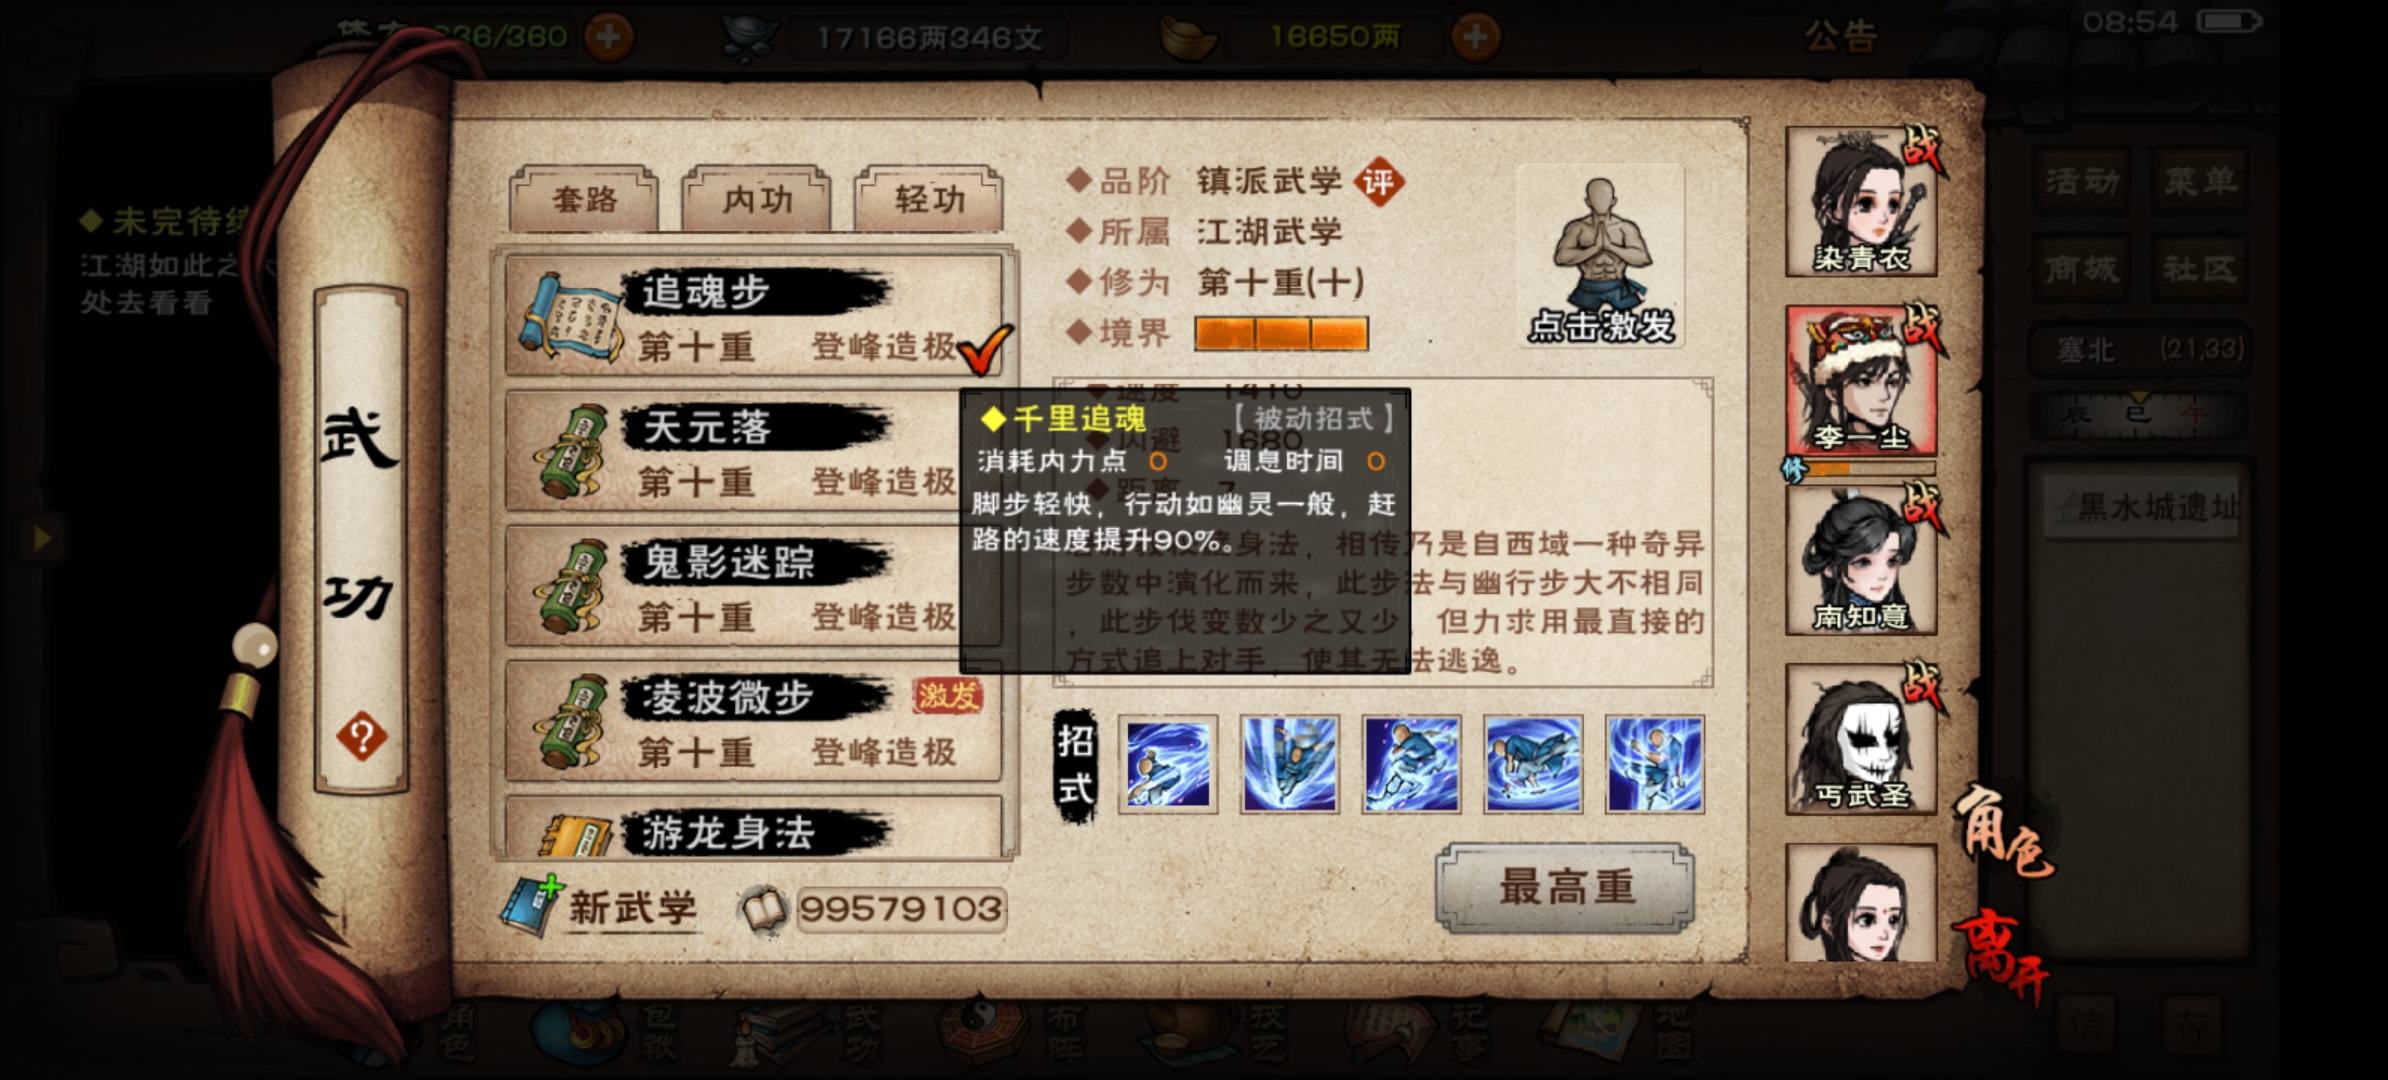Toggle the checkmark on 追魂步
This screenshot has height=1080, width=2388.
[x=985, y=348]
